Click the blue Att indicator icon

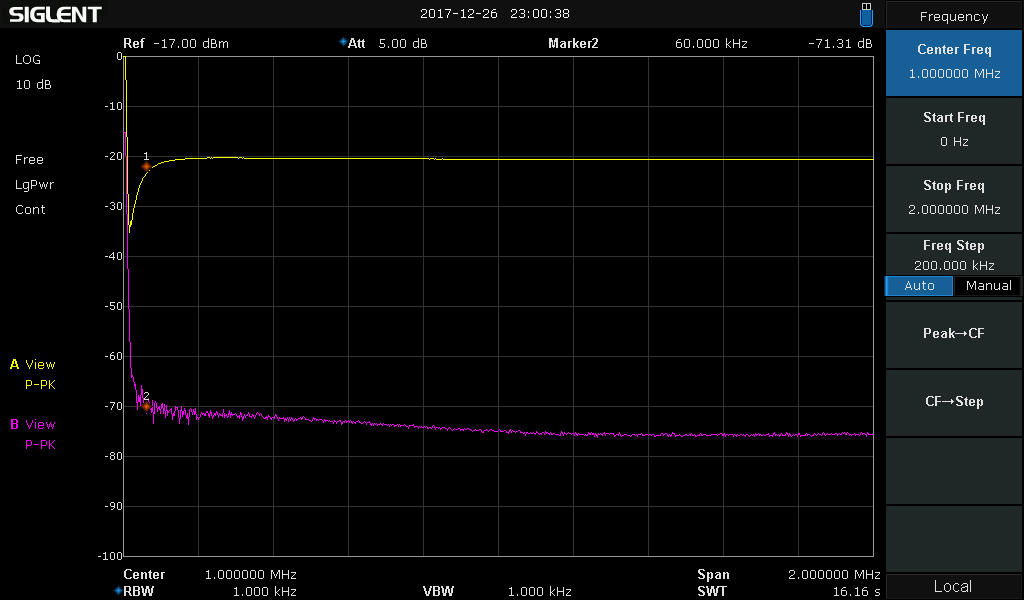(343, 43)
